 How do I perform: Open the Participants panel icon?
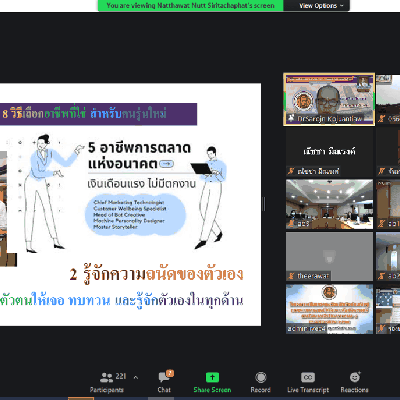(x=106, y=378)
